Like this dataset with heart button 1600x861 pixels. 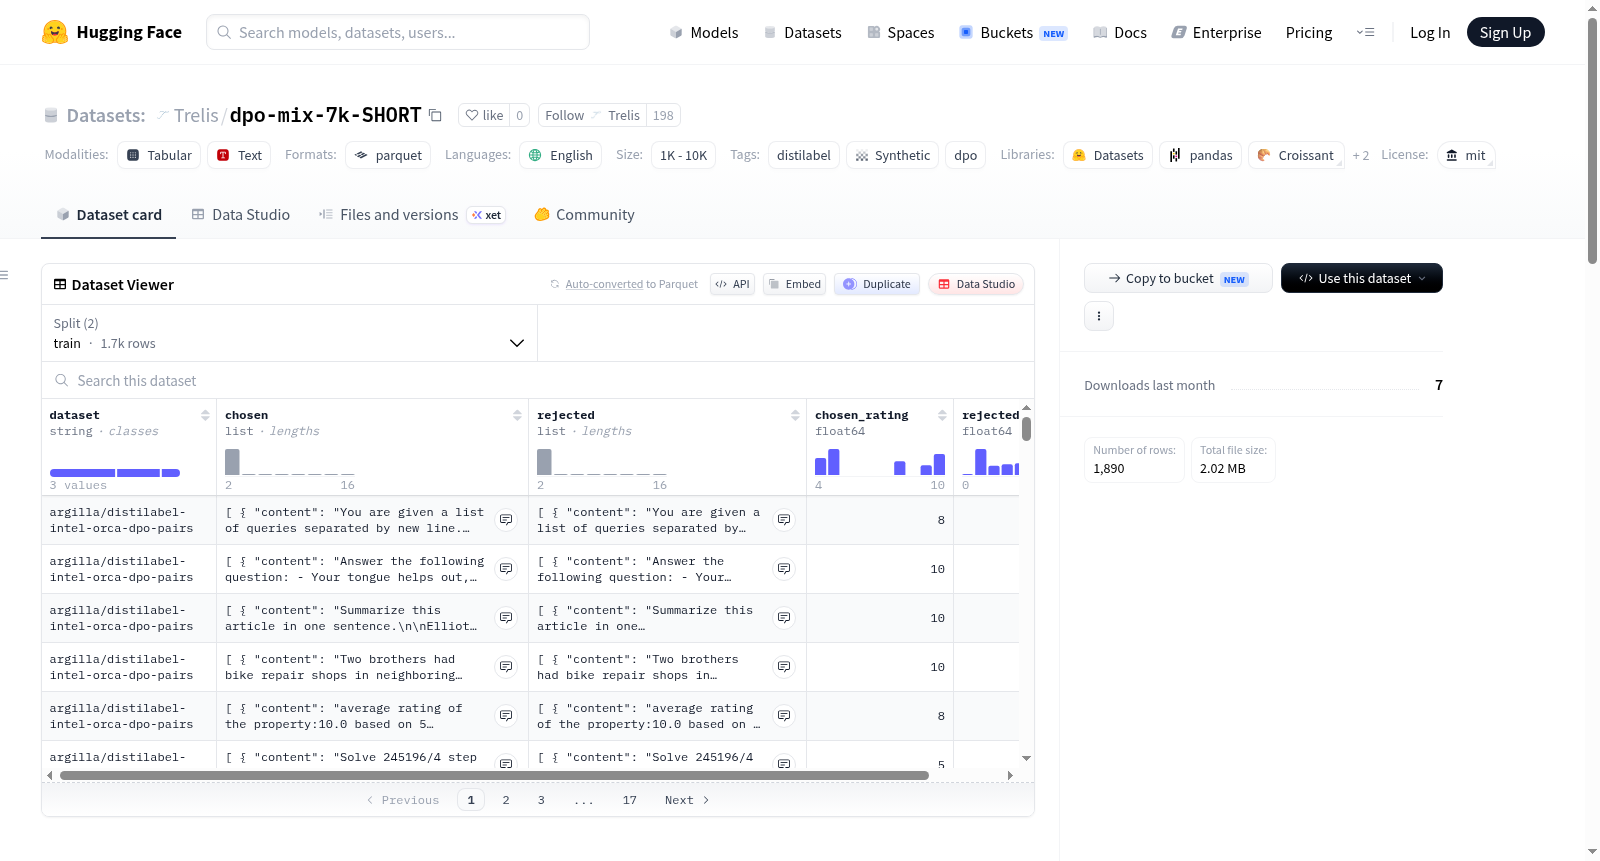tap(485, 115)
